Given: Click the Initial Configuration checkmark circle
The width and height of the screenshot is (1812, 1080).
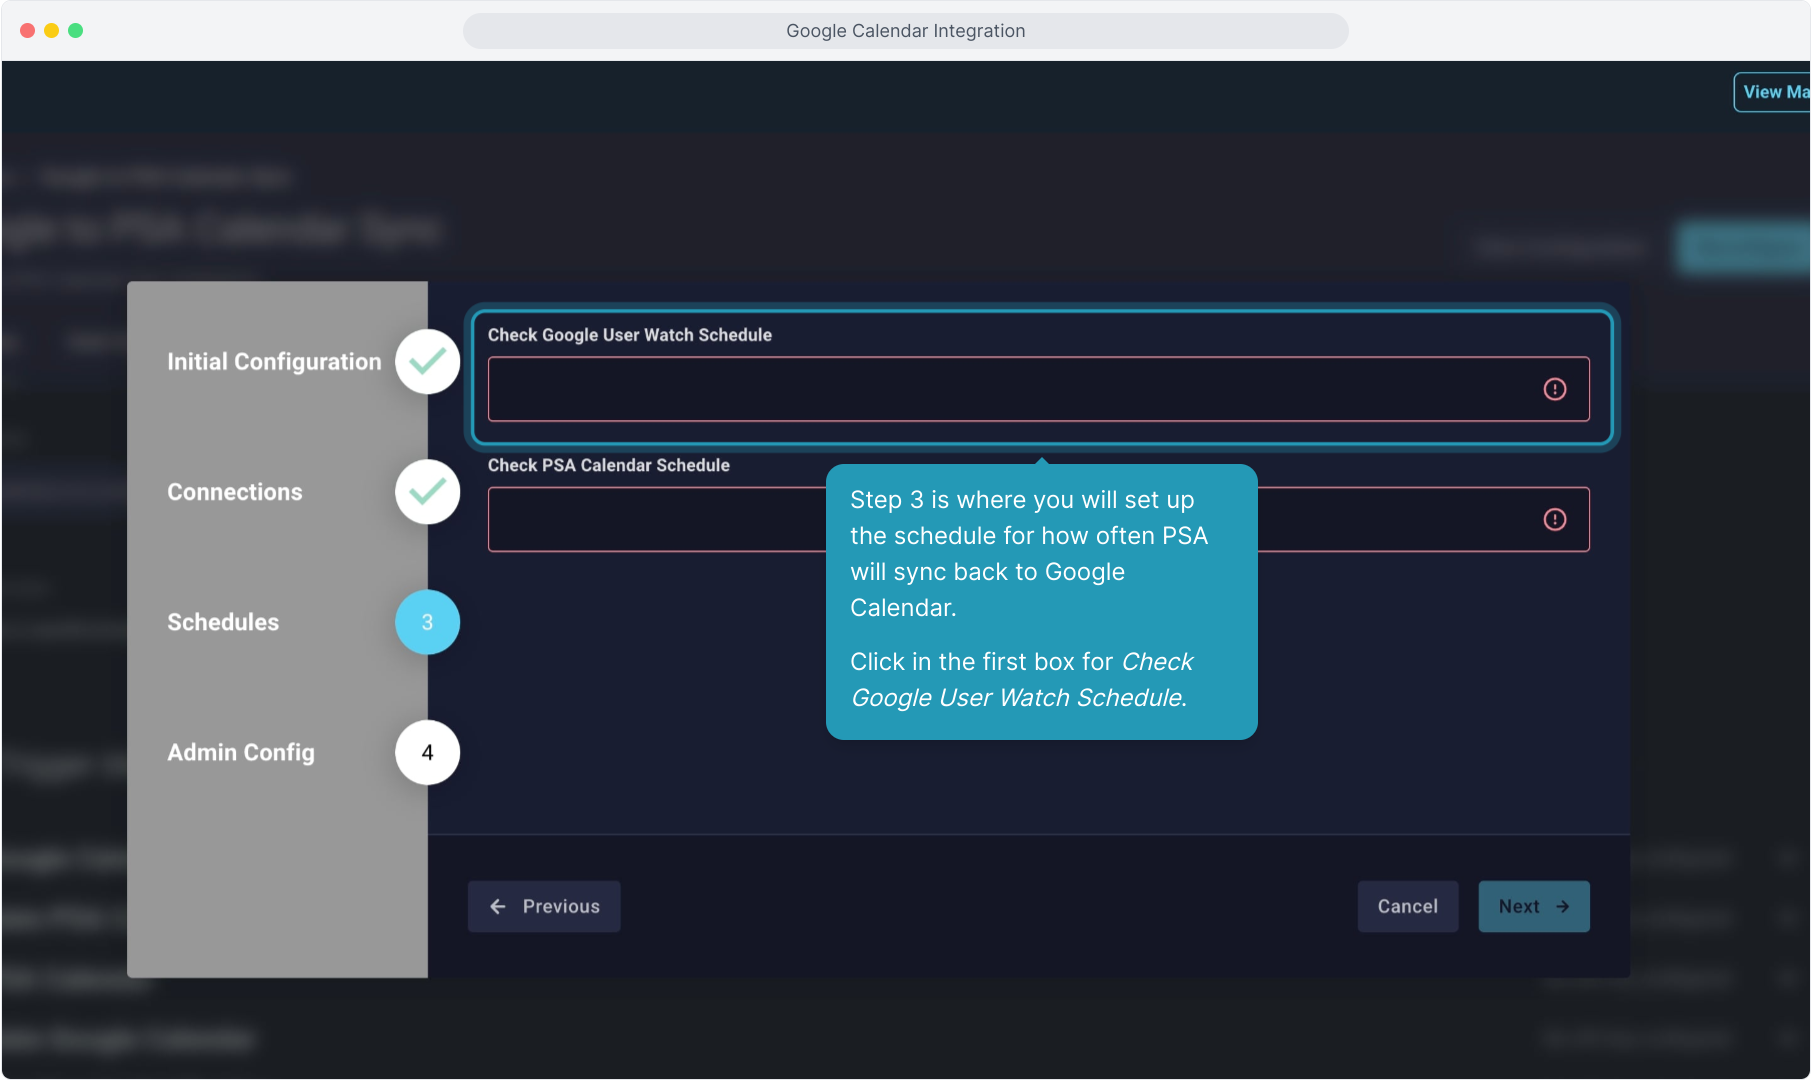Looking at the screenshot, I should coord(427,361).
